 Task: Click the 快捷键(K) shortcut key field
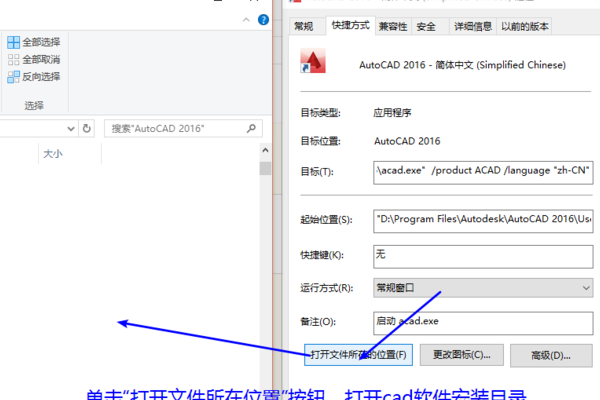click(483, 256)
